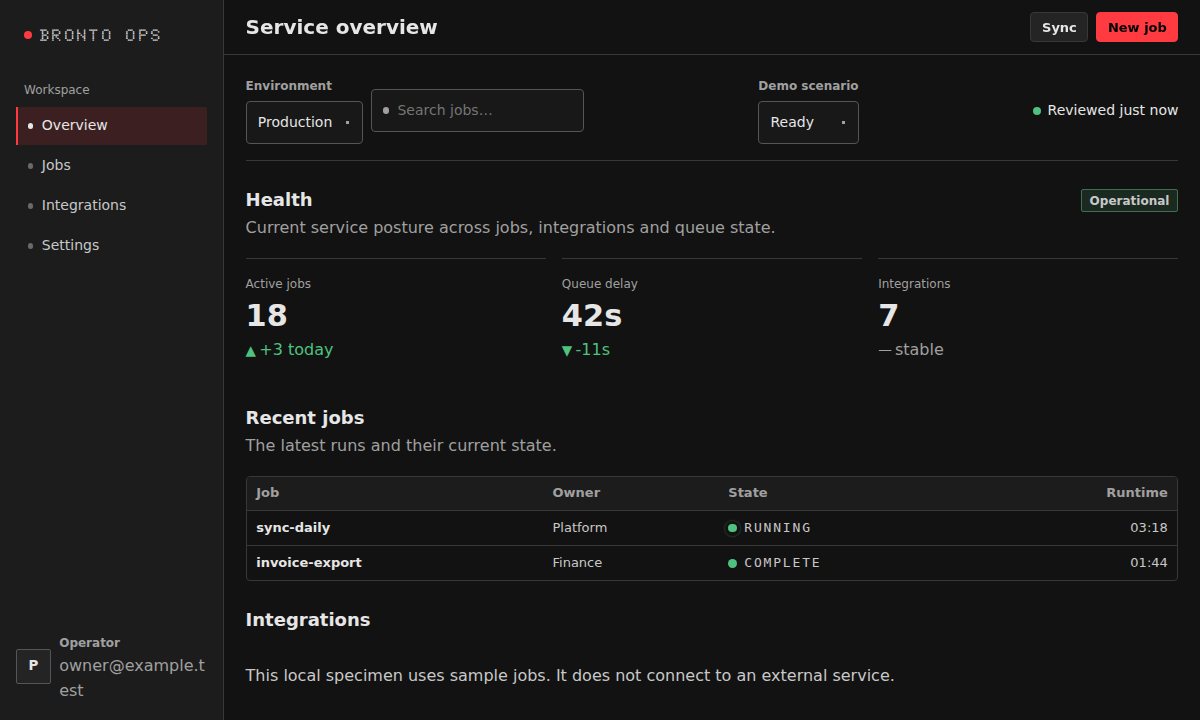This screenshot has width=1200, height=720.
Task: Open the Ready demo scenario dropdown
Action: click(808, 122)
